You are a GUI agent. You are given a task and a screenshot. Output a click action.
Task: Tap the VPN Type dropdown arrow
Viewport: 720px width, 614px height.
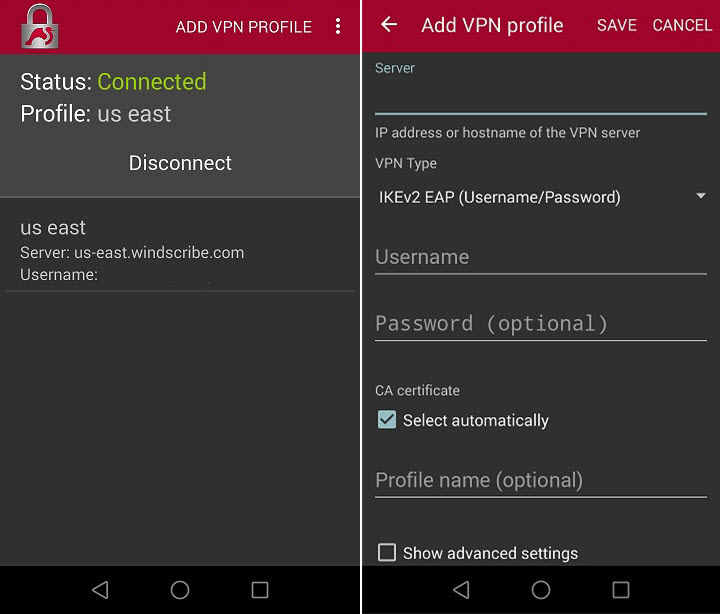(x=700, y=196)
